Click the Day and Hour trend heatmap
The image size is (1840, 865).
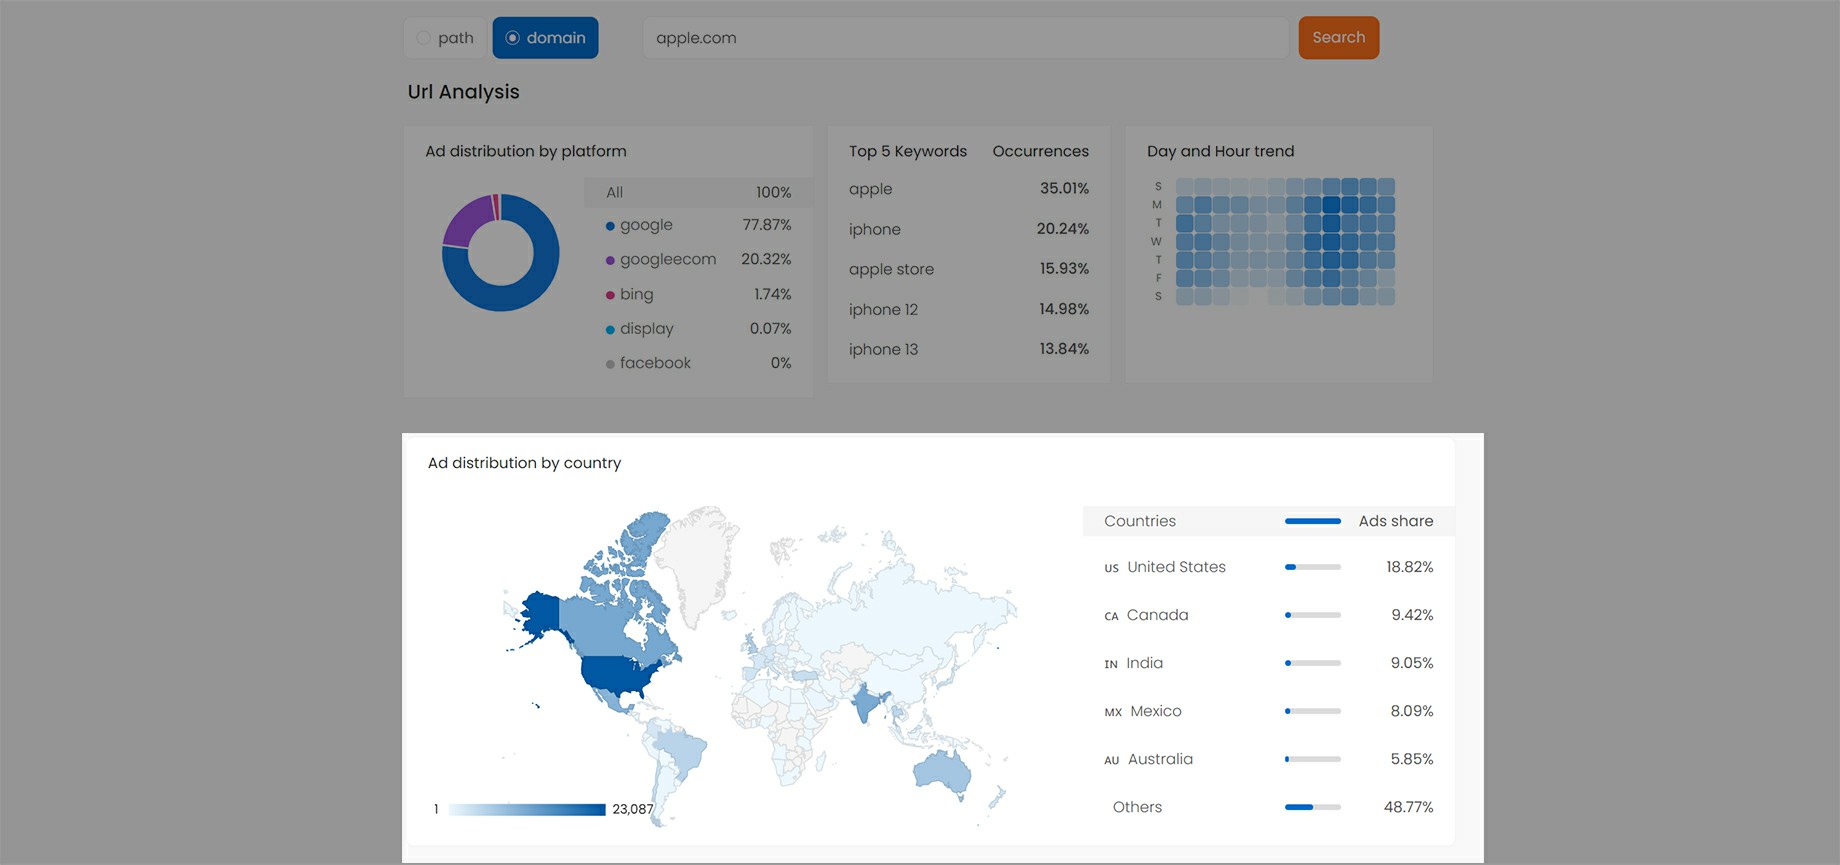1285,241
